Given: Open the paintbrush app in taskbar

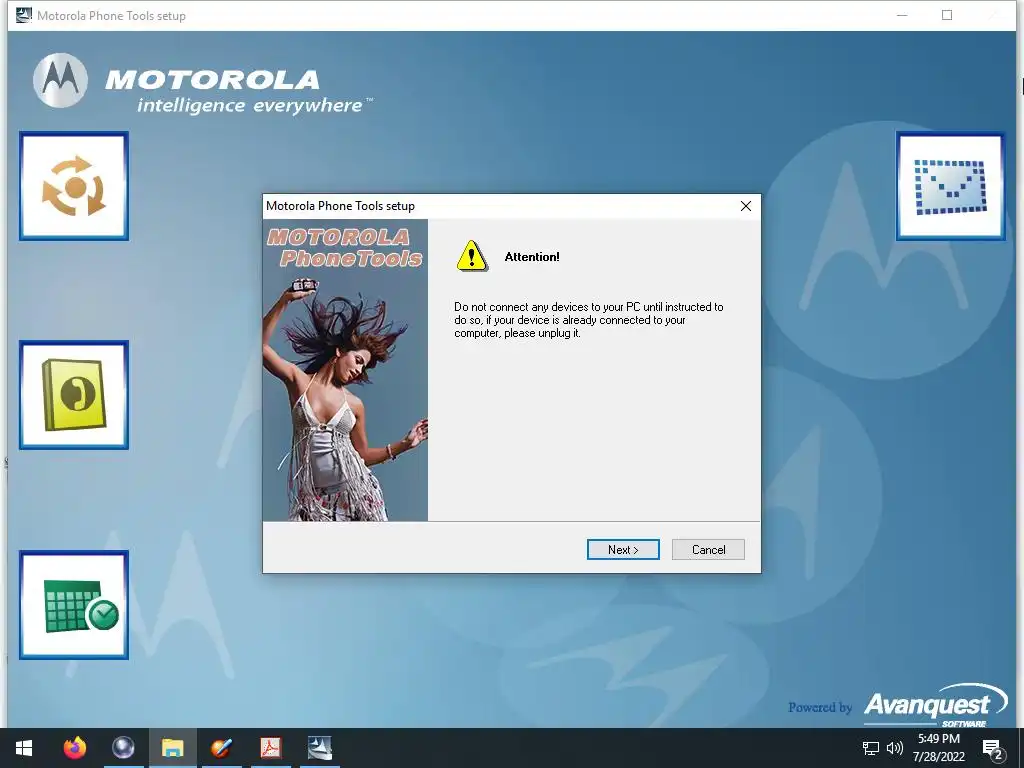Looking at the screenshot, I should point(221,748).
